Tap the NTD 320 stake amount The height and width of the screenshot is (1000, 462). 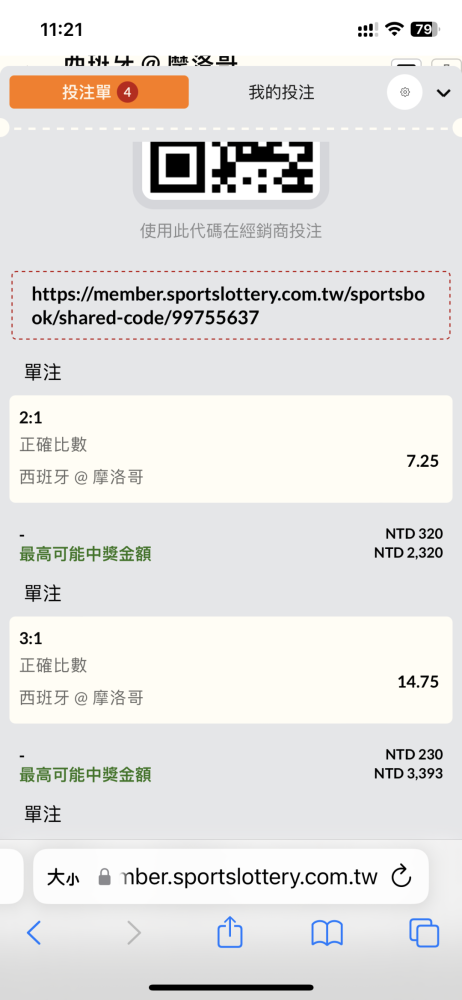click(x=414, y=533)
